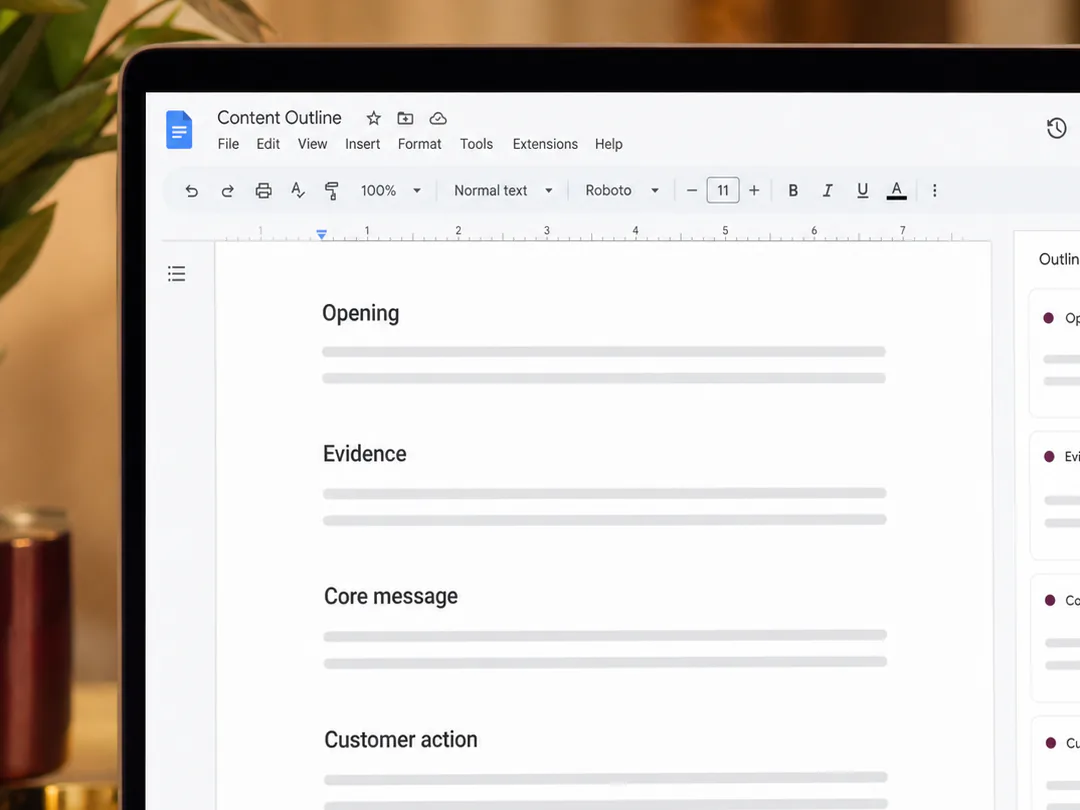This screenshot has height=810, width=1080.
Task: Open the Extensions menu
Action: [545, 144]
